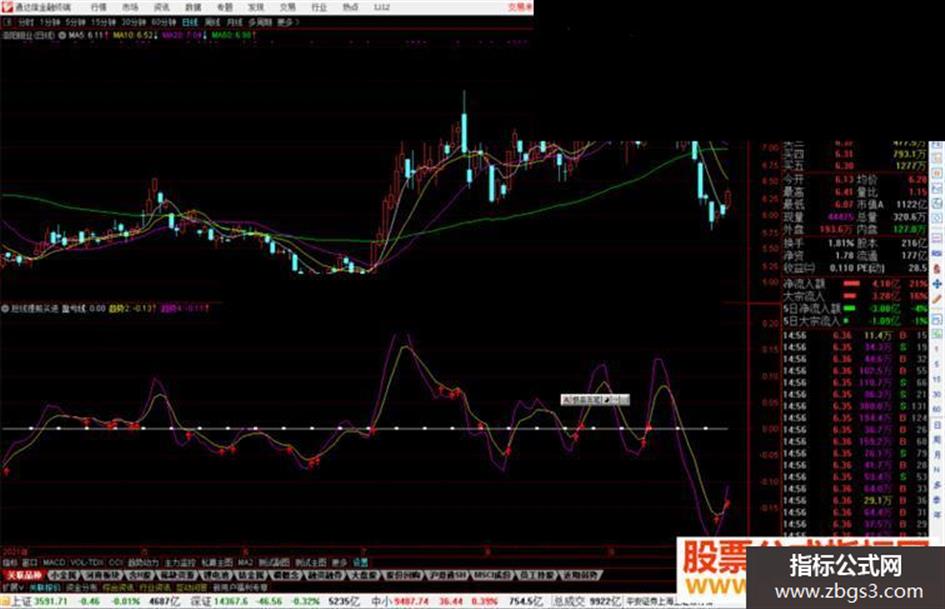The image size is (945, 609).
Task: Select the MA2 indicator tab
Action: 245,563
